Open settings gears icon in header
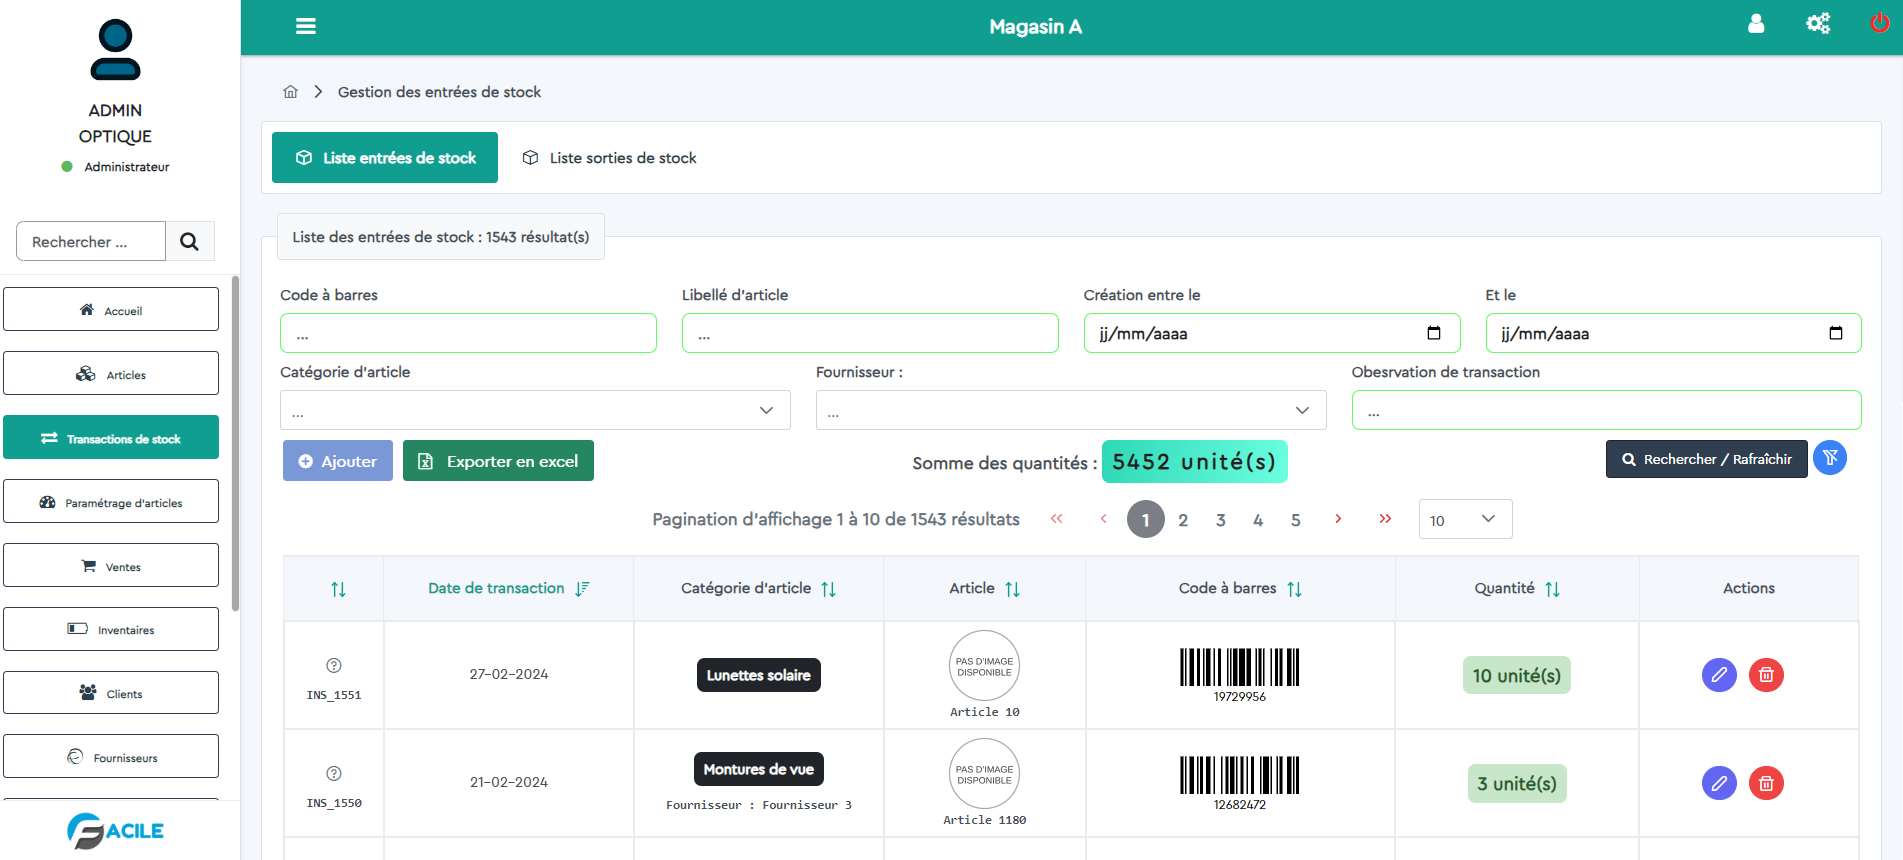Image resolution: width=1903 pixels, height=860 pixels. (1818, 24)
